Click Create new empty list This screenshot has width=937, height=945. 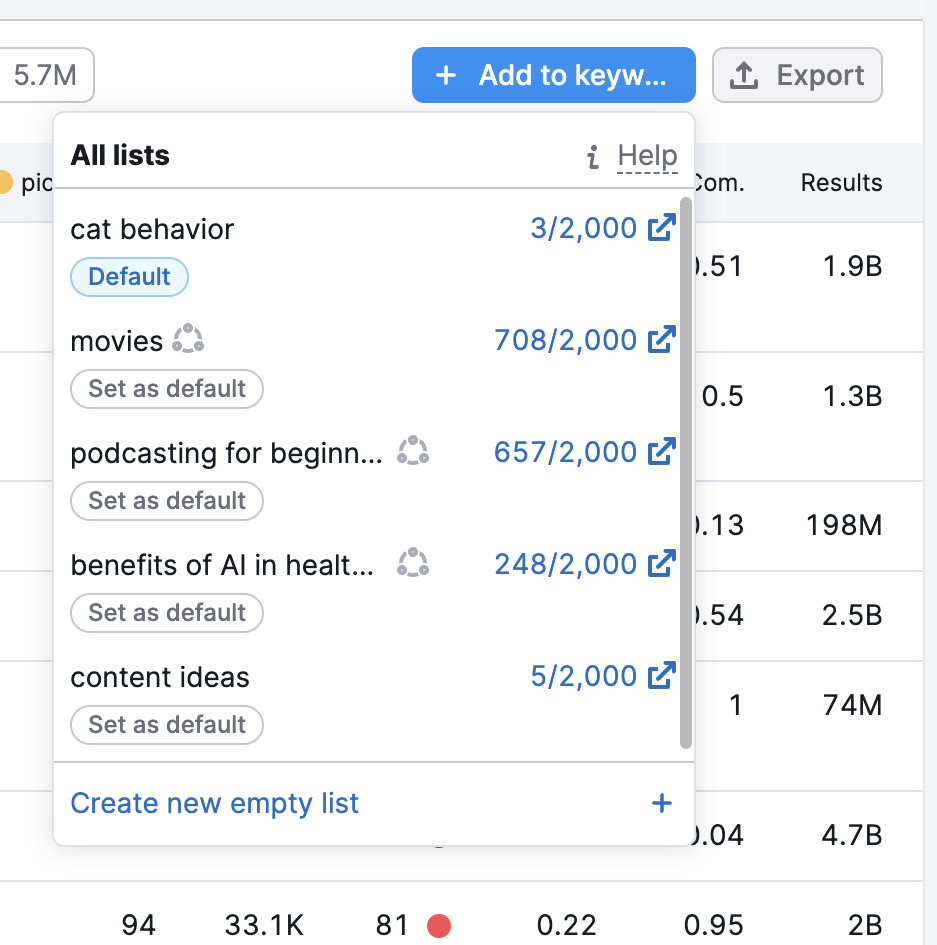click(x=215, y=803)
